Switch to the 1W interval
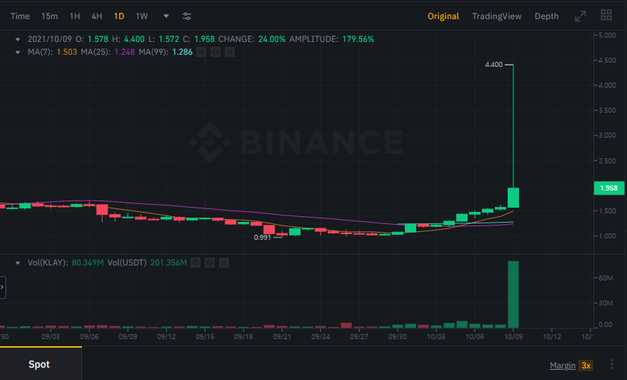The image size is (627, 380). pos(142,16)
